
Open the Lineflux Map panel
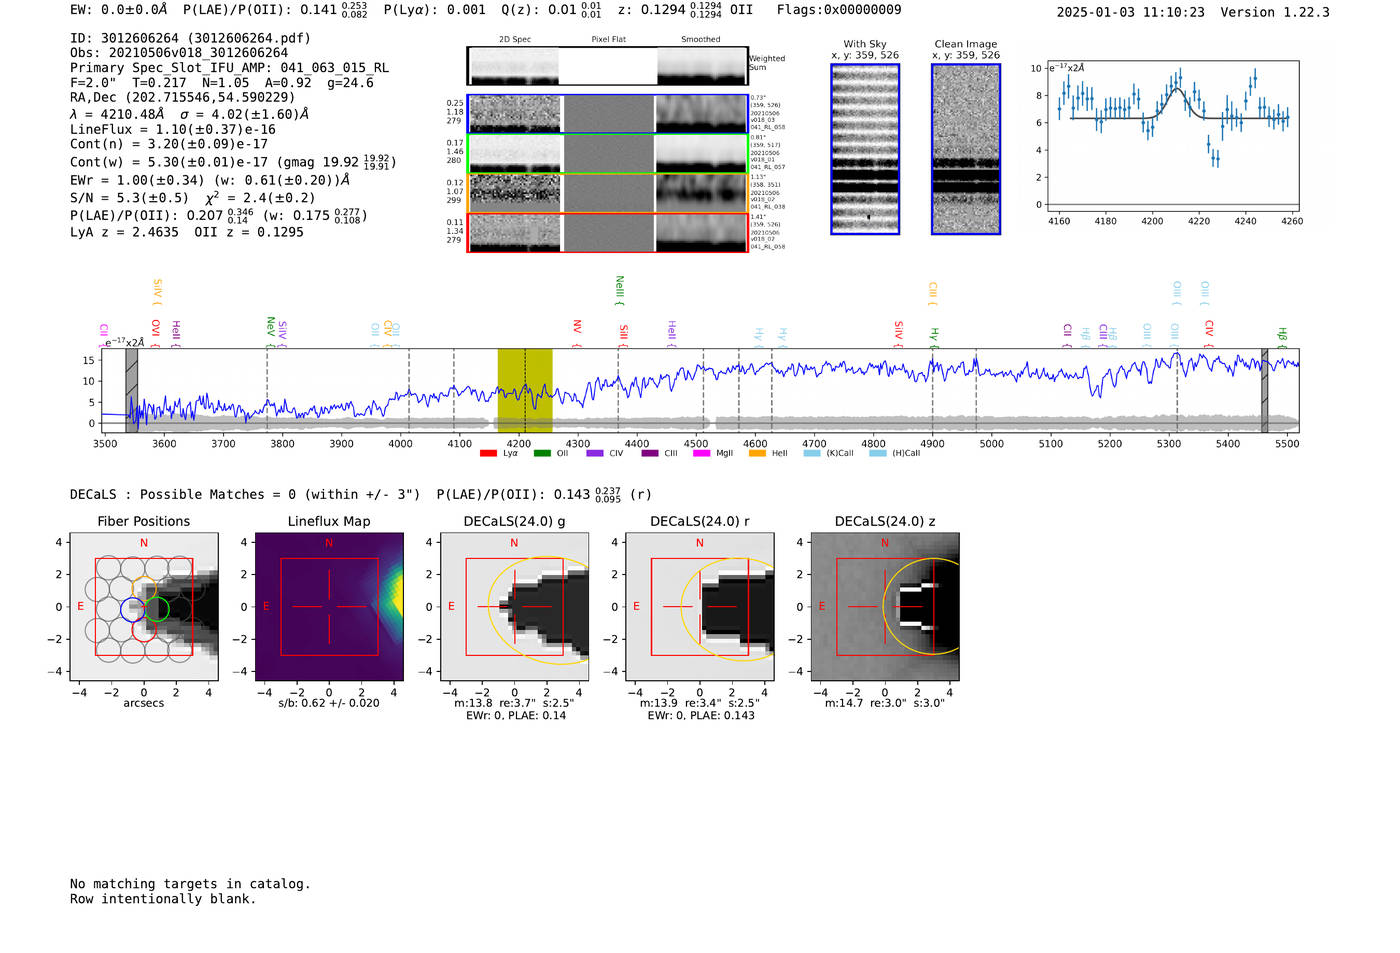click(x=329, y=606)
